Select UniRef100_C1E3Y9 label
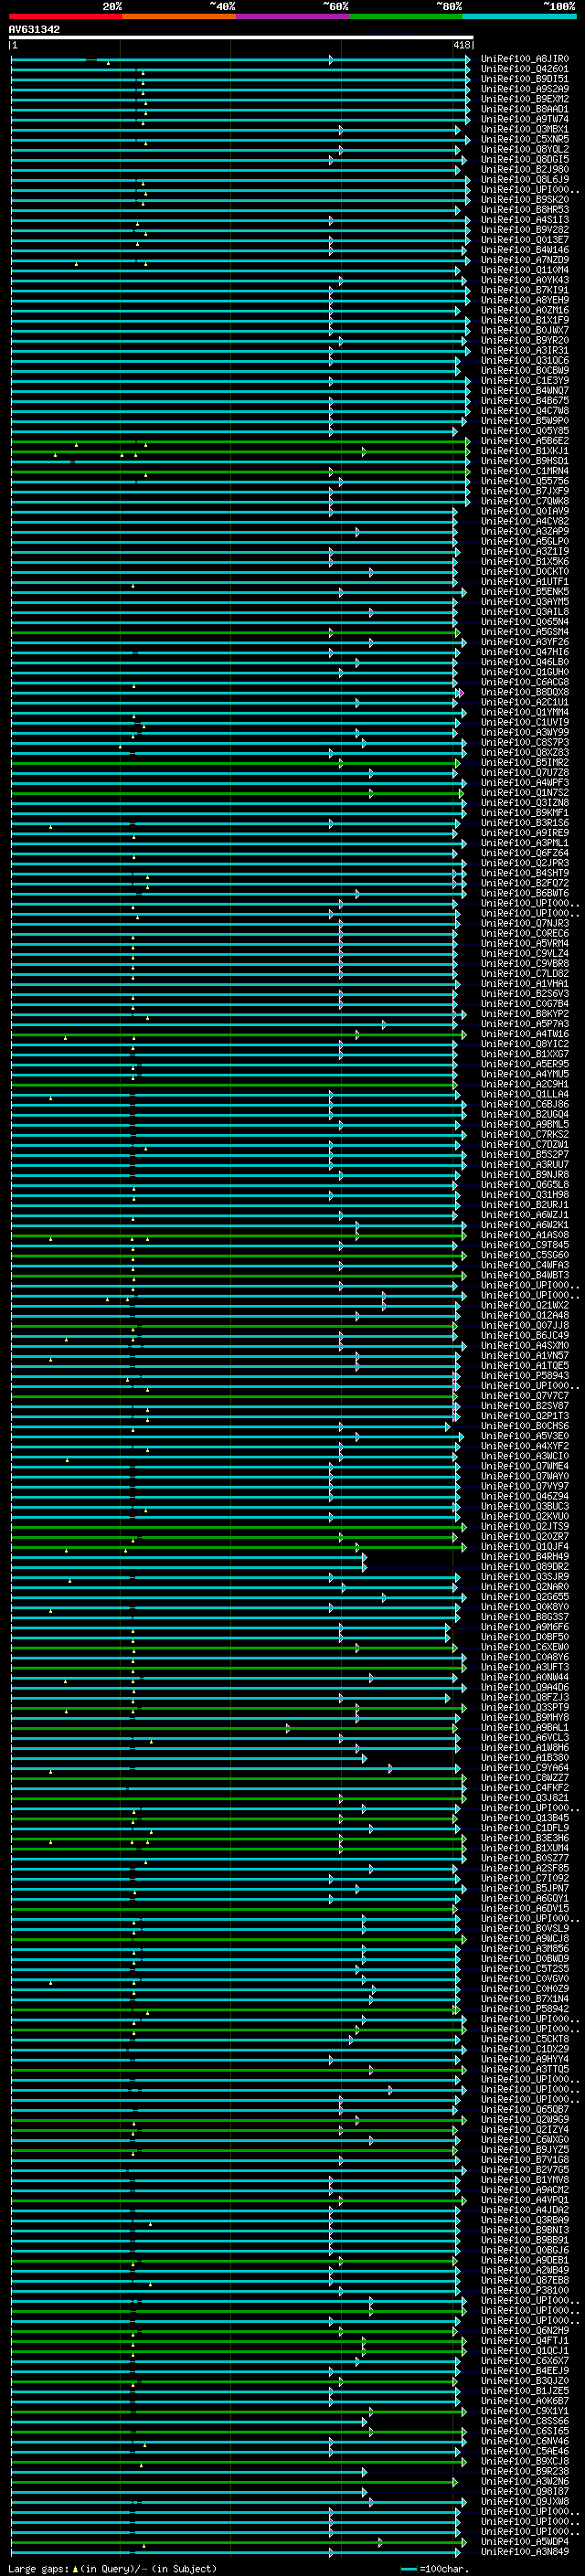Viewport: 585px width, 2576px height. coord(525,380)
